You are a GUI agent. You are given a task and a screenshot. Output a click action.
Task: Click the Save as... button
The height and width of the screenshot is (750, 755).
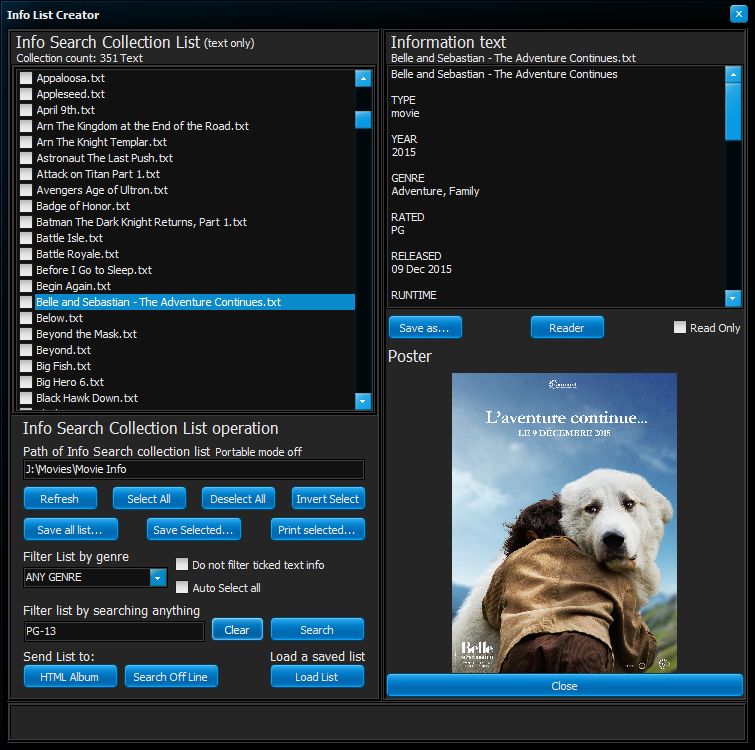coord(425,327)
